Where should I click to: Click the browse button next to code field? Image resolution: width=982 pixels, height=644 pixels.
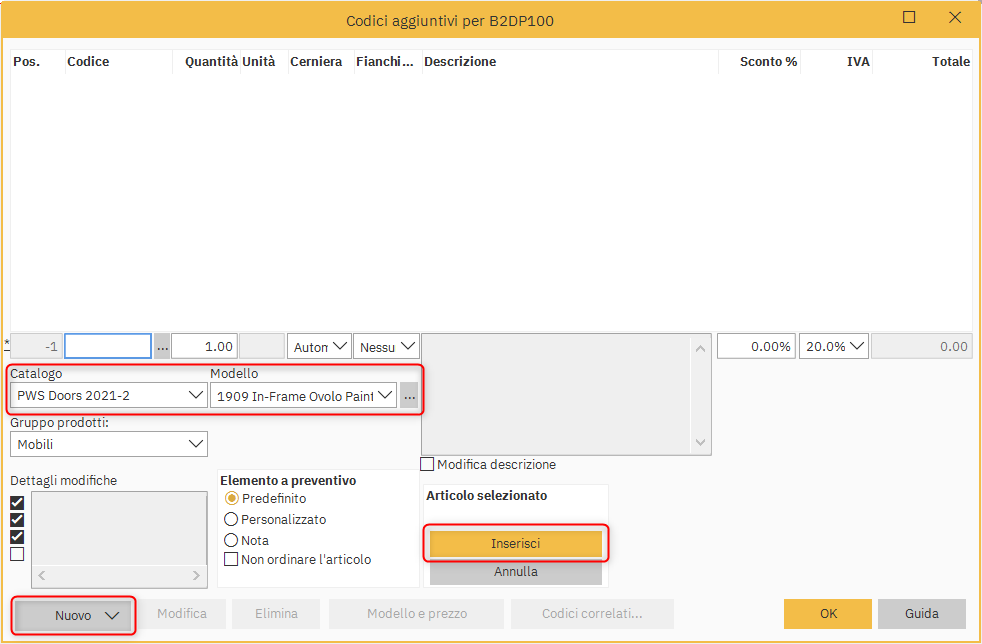click(x=162, y=347)
